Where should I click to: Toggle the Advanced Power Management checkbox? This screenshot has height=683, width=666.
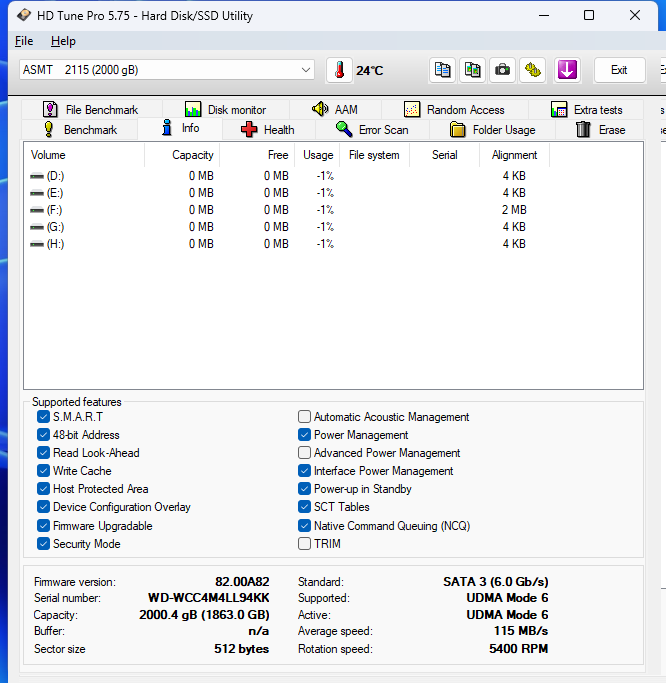pyautogui.click(x=304, y=453)
